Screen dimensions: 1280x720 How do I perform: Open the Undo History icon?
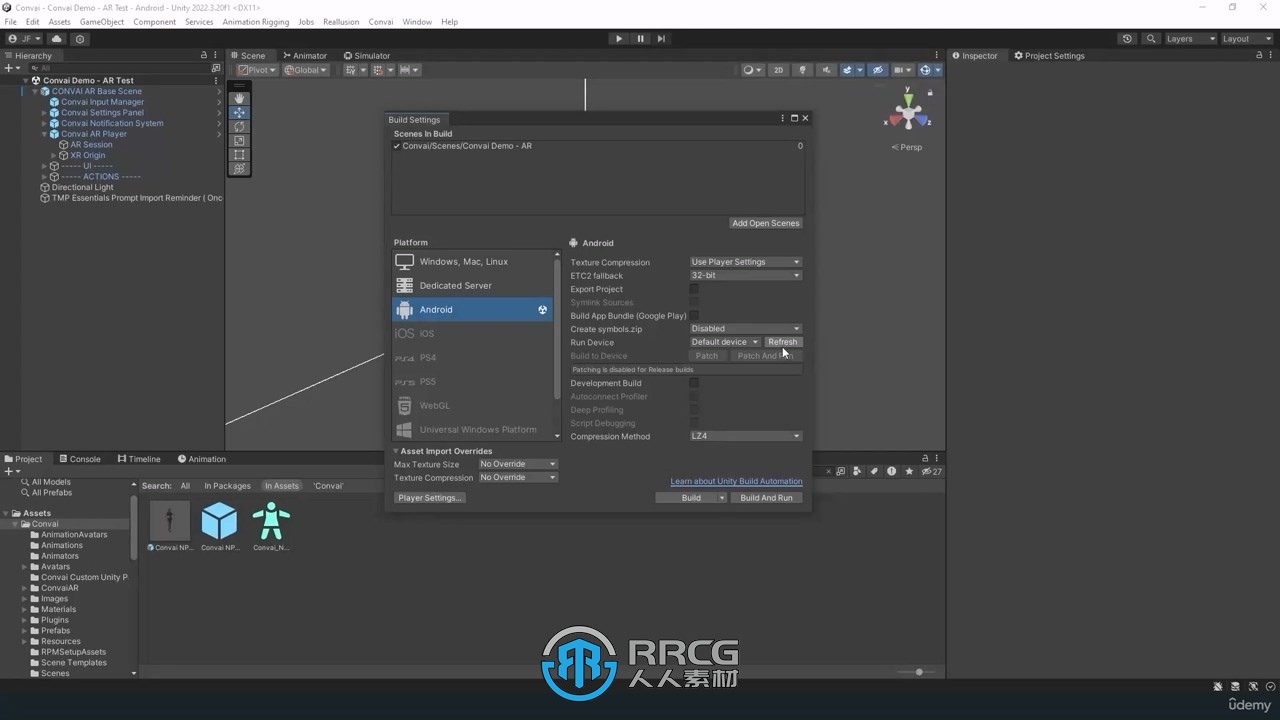point(1127,39)
